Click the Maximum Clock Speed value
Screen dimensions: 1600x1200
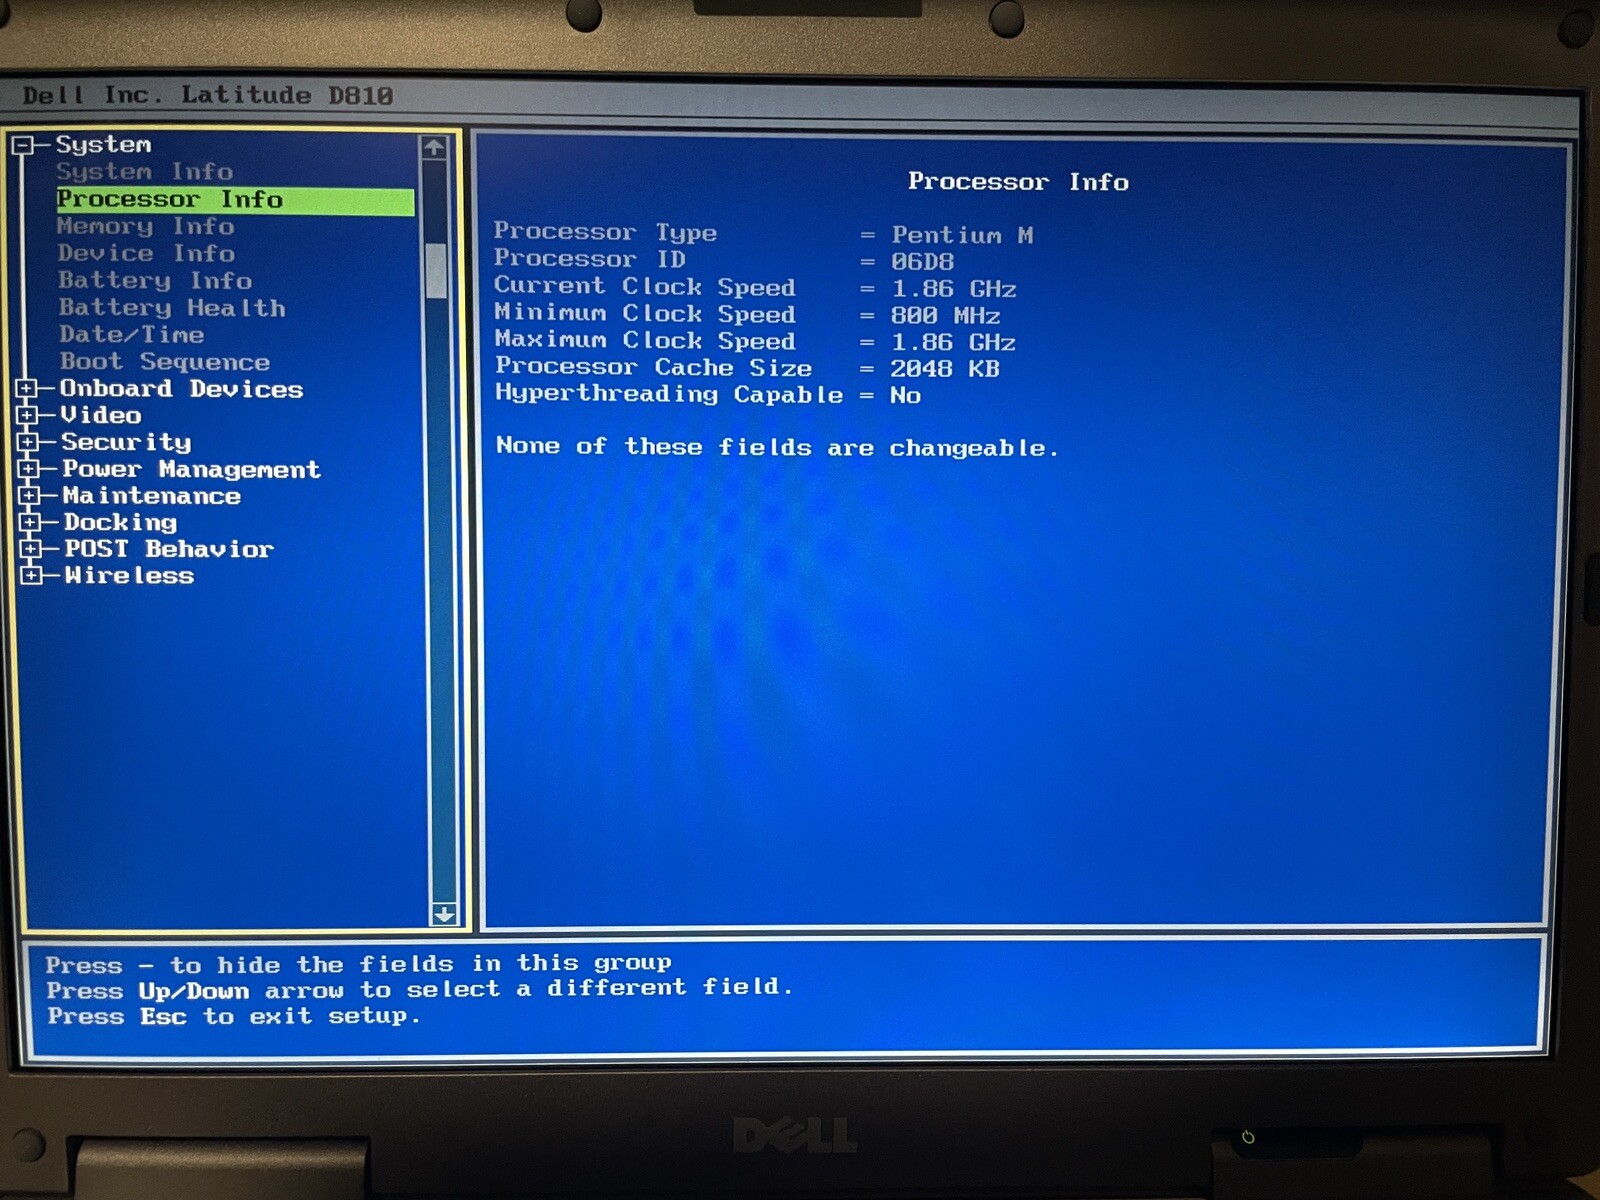(953, 343)
